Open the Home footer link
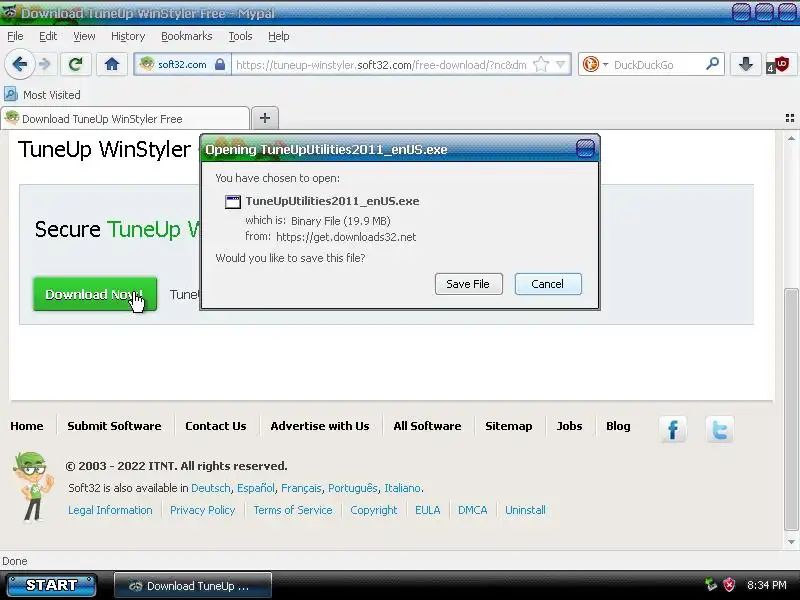 (x=27, y=426)
